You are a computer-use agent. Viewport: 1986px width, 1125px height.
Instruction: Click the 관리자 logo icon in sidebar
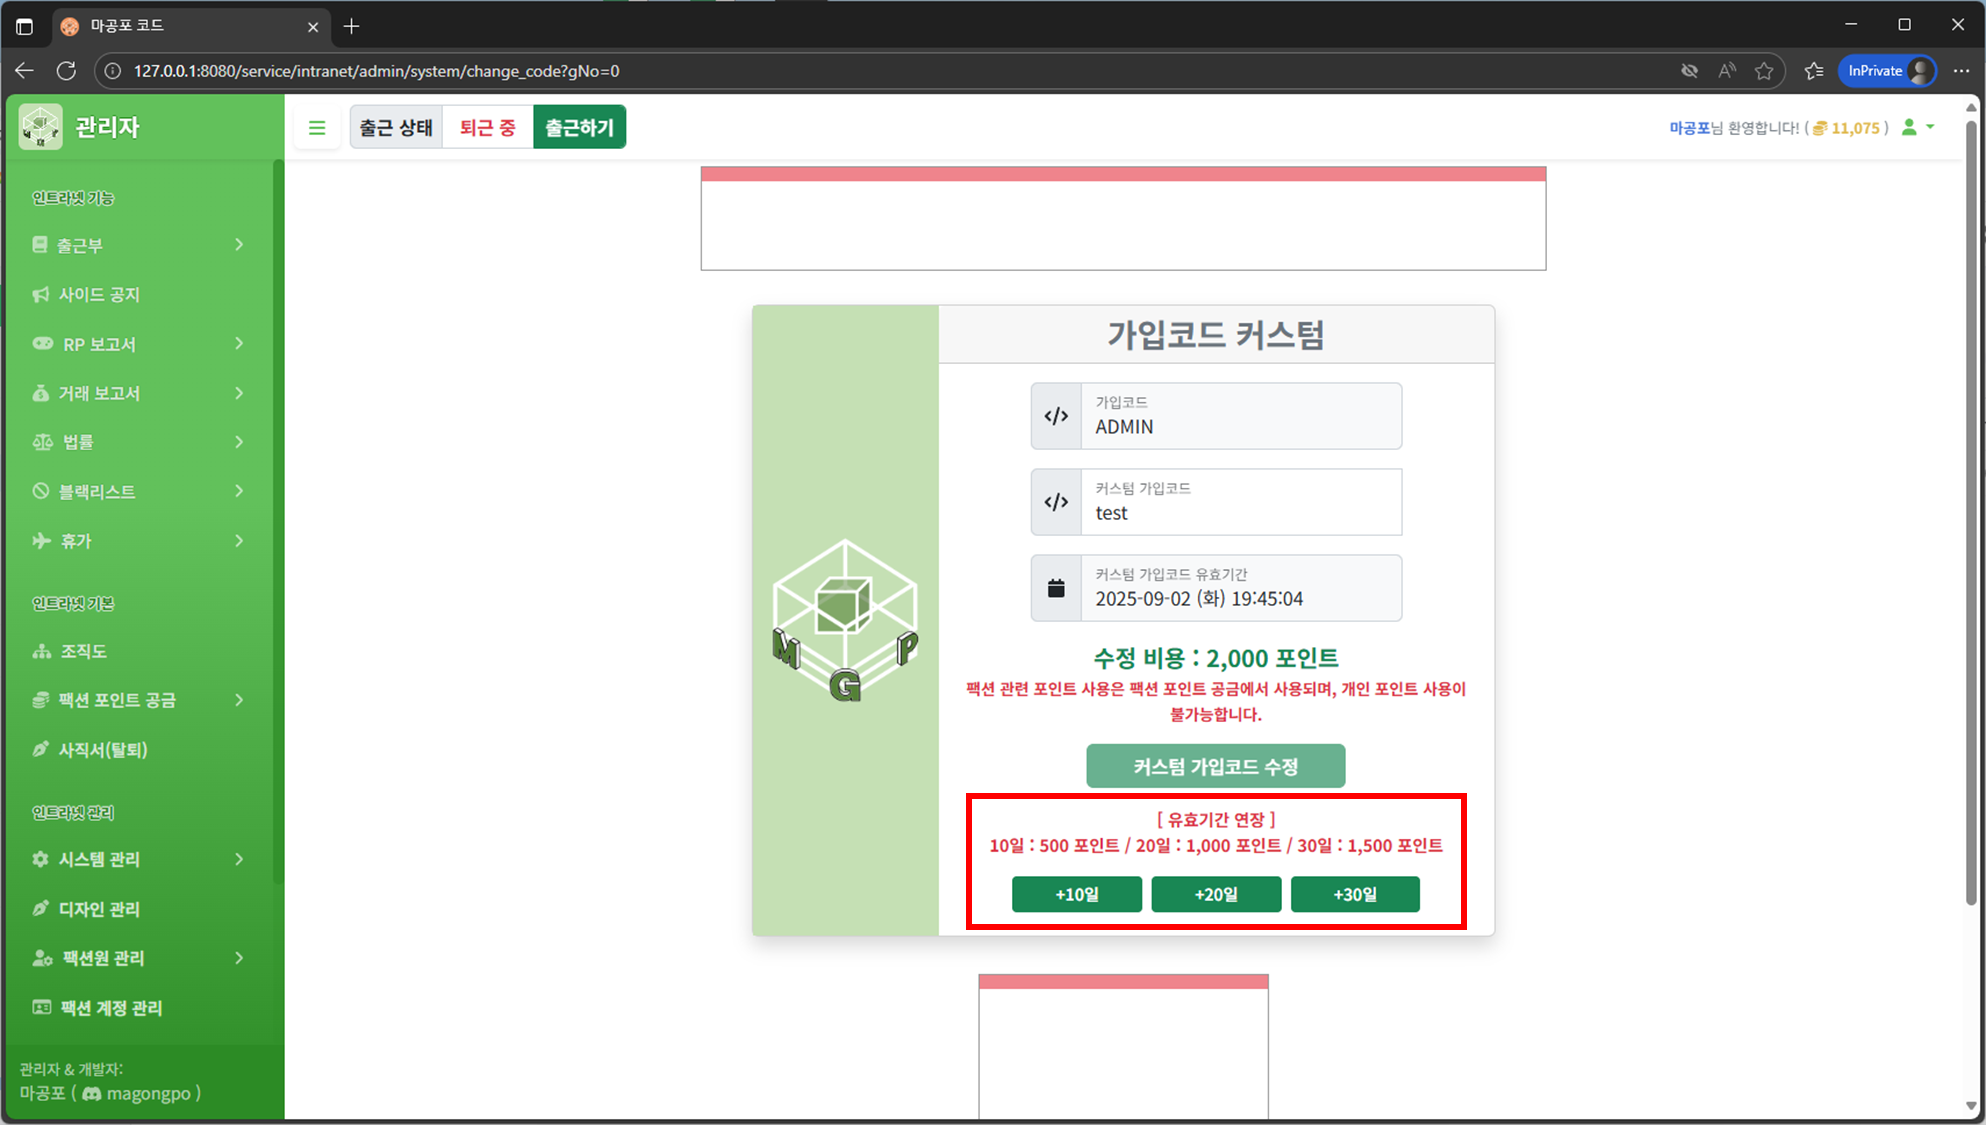(x=41, y=127)
